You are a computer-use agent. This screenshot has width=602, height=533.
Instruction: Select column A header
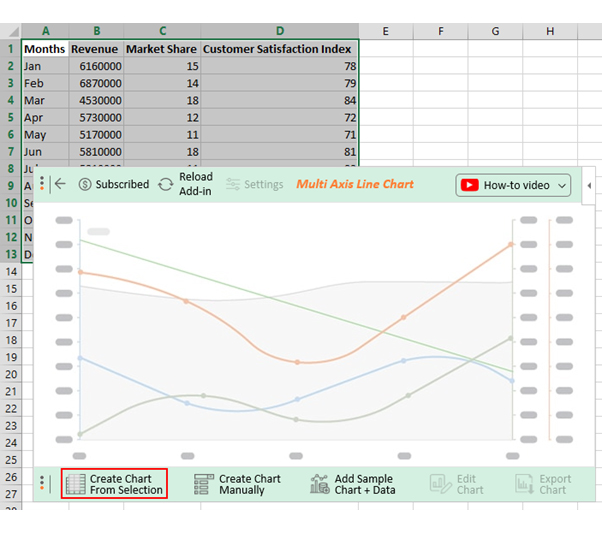tap(45, 31)
